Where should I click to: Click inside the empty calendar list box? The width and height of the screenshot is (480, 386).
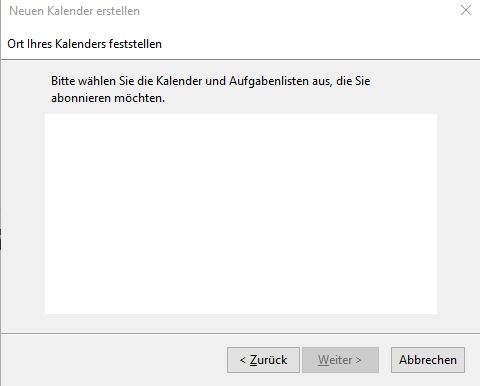(x=241, y=214)
